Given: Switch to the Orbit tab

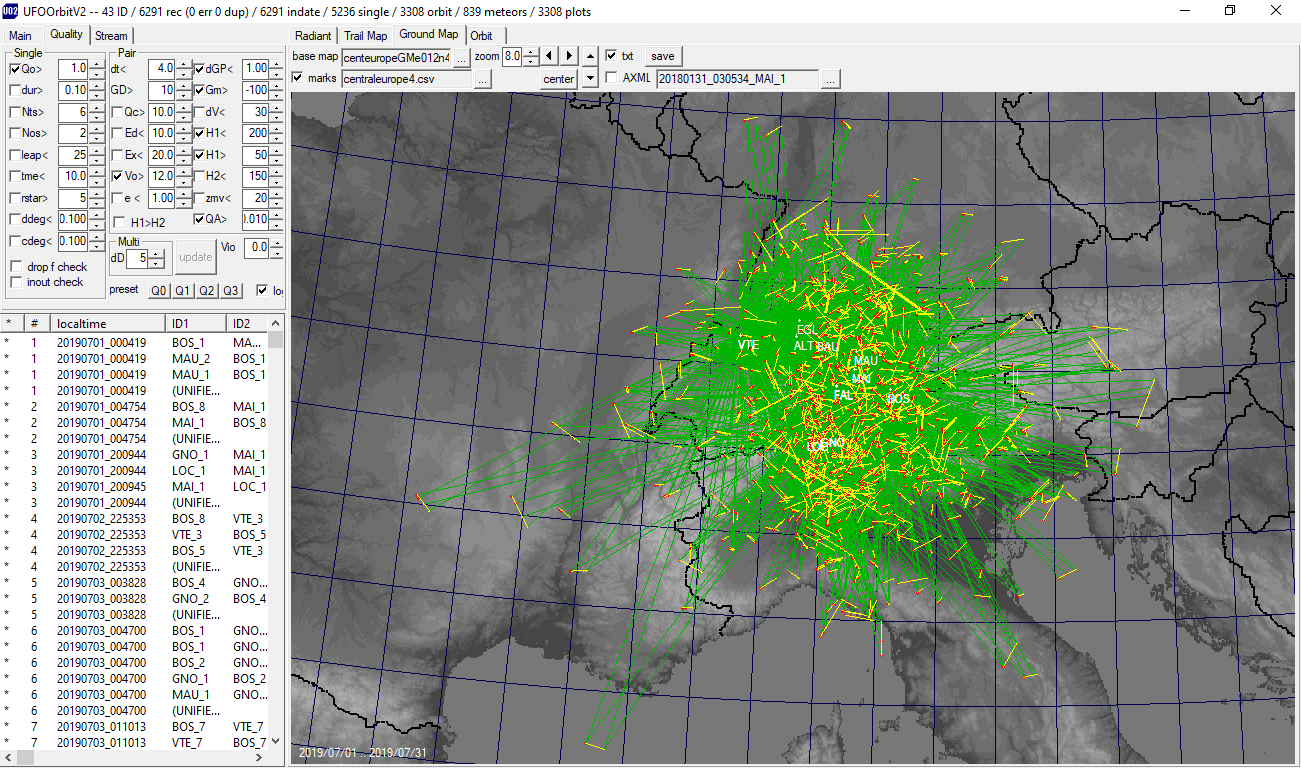Looking at the screenshot, I should coord(481,35).
